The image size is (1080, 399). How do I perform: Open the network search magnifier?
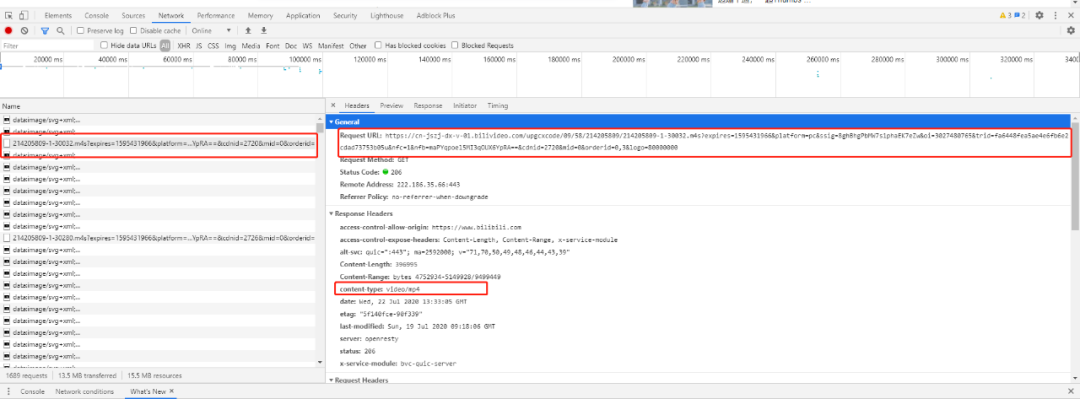tap(60, 30)
